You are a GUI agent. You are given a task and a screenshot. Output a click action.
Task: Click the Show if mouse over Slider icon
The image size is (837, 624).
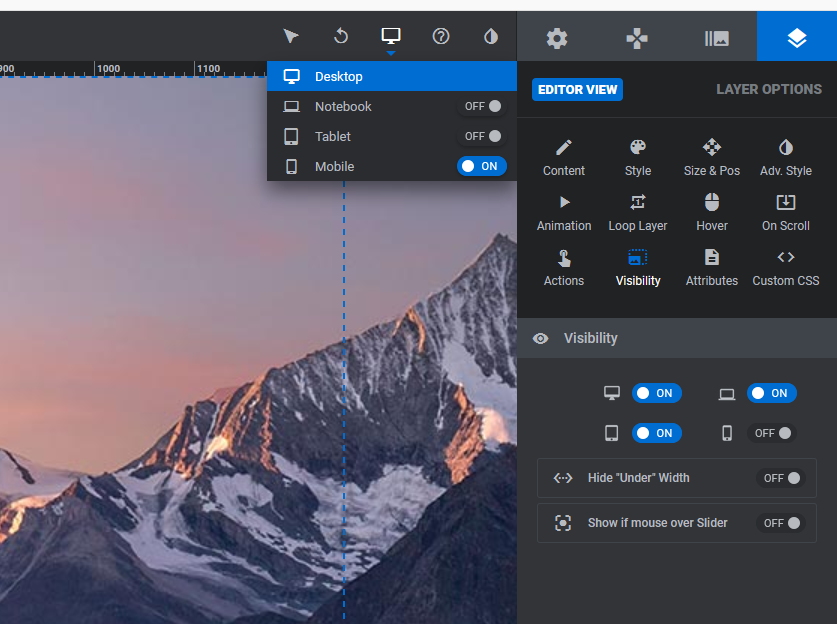pyautogui.click(x=563, y=523)
